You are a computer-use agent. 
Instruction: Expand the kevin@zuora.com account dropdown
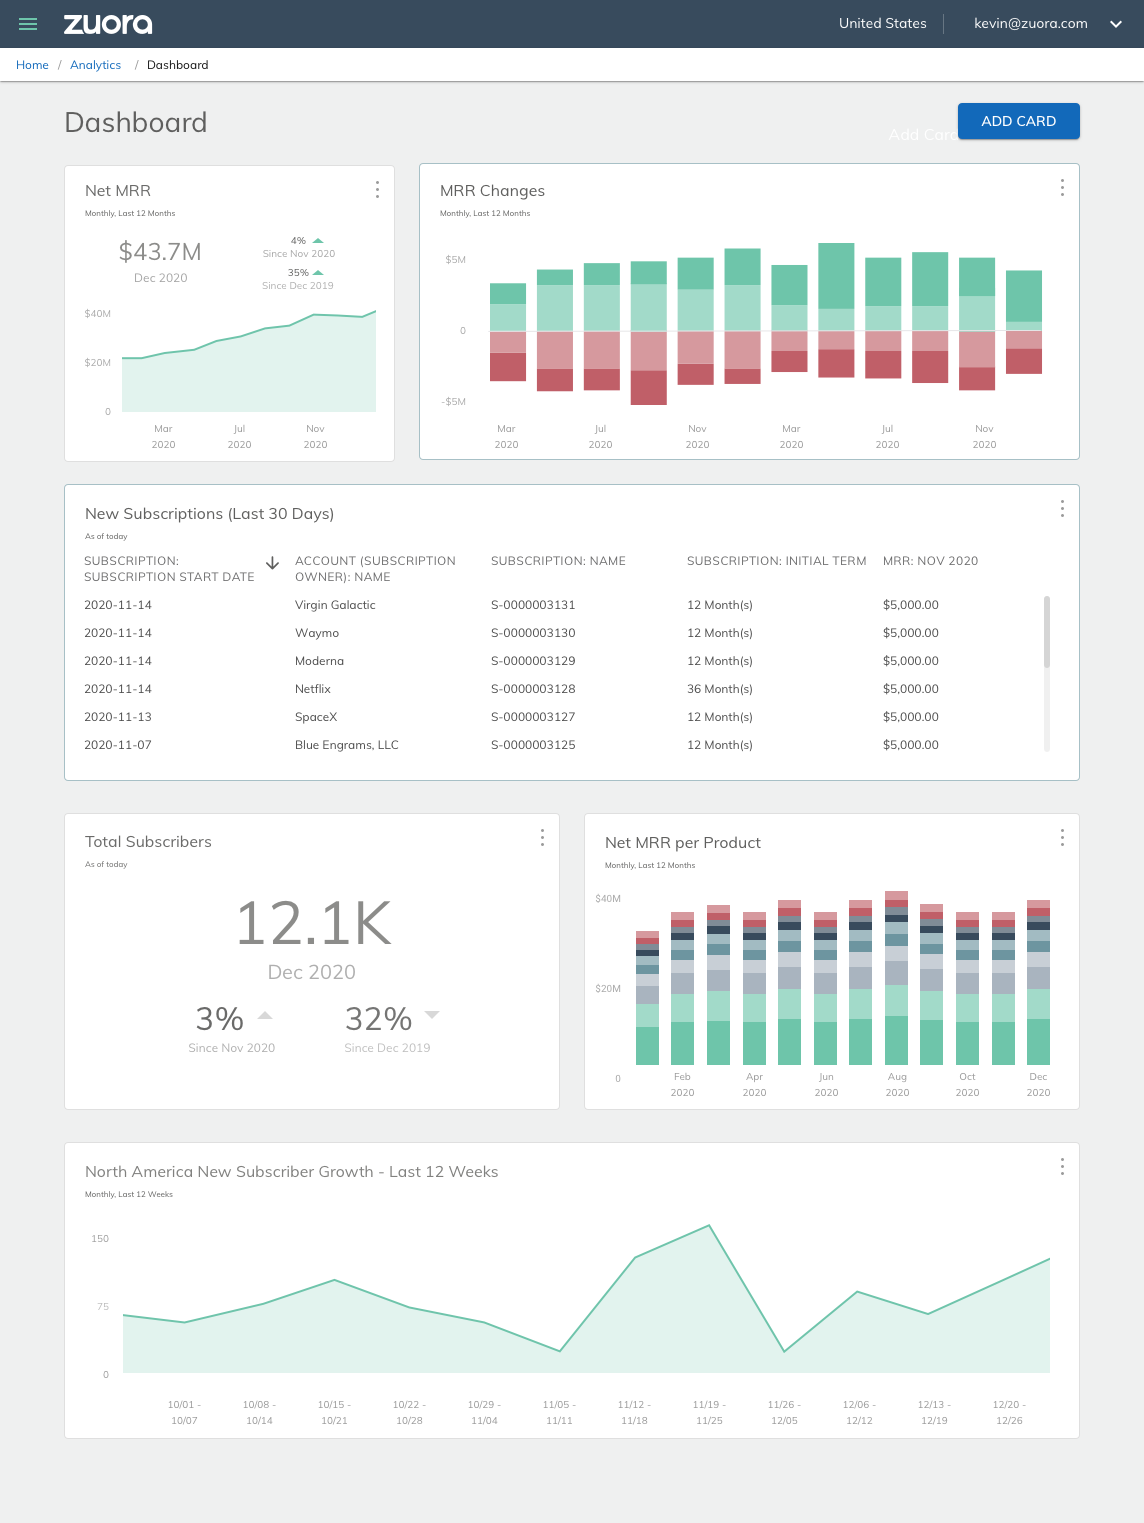point(1116,24)
